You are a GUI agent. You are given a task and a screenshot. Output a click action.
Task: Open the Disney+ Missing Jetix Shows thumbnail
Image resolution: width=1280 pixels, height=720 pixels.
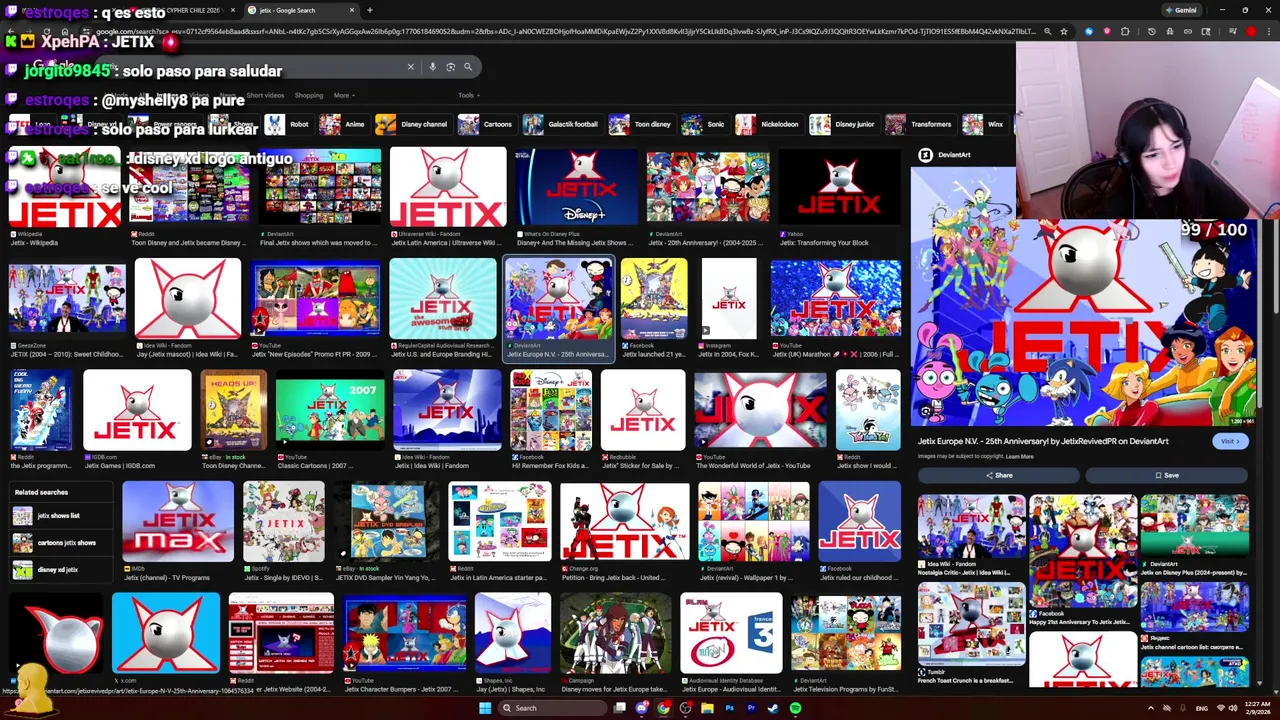pyautogui.click(x=576, y=188)
